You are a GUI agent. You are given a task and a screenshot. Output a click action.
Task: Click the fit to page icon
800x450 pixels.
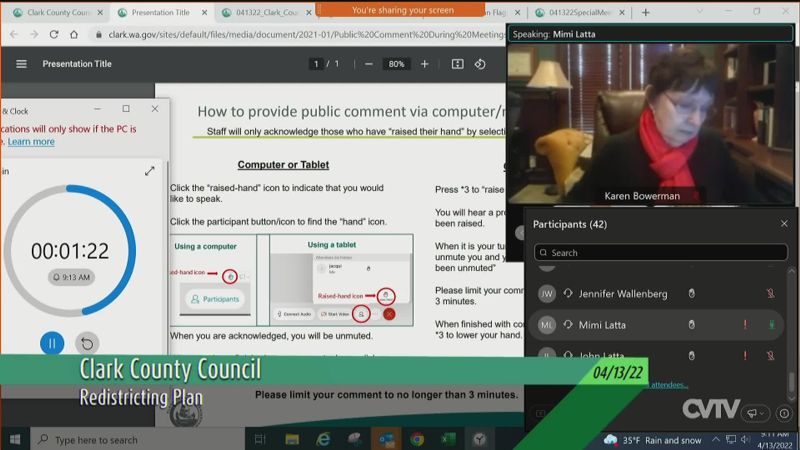[x=457, y=64]
